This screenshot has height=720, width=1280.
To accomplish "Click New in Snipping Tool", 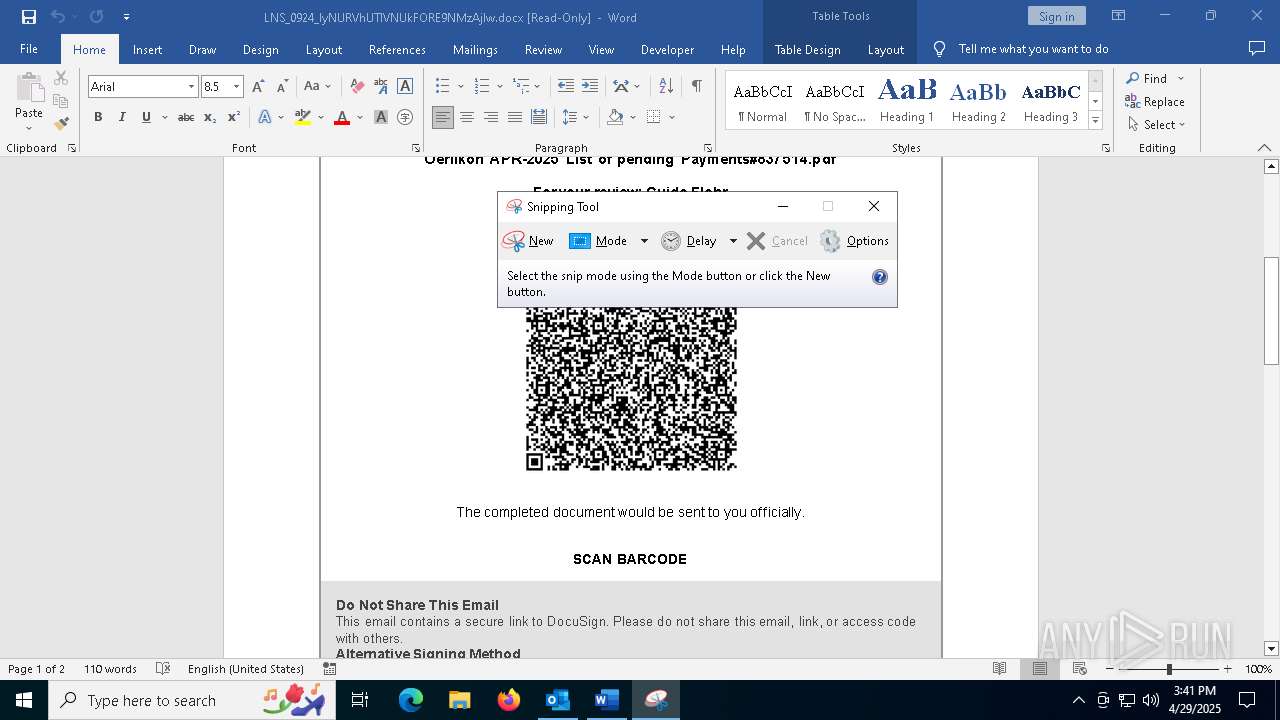I will coord(528,241).
